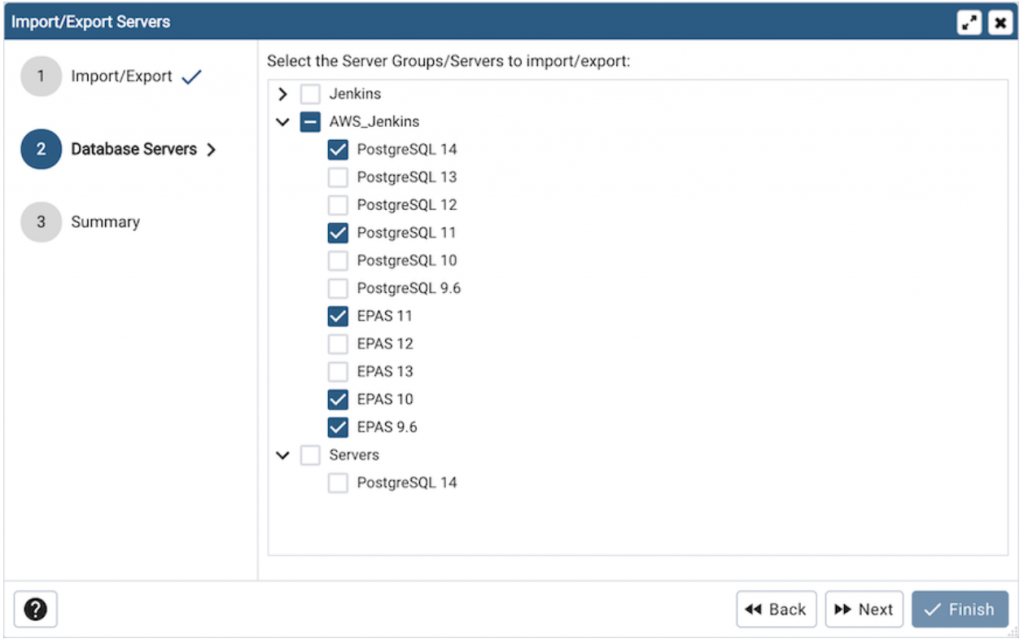Click the step 1 numbered circle

pyautogui.click(x=41, y=75)
